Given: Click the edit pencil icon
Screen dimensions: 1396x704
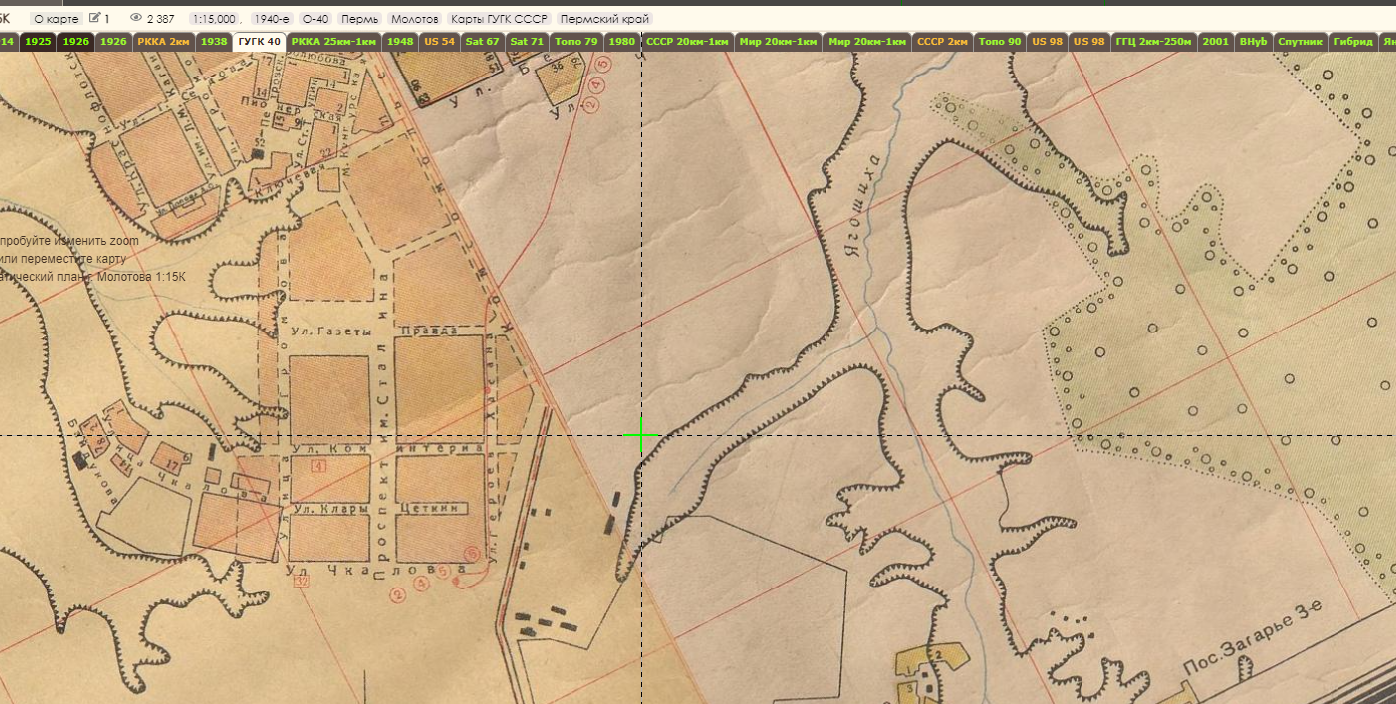Looking at the screenshot, I should pyautogui.click(x=95, y=18).
